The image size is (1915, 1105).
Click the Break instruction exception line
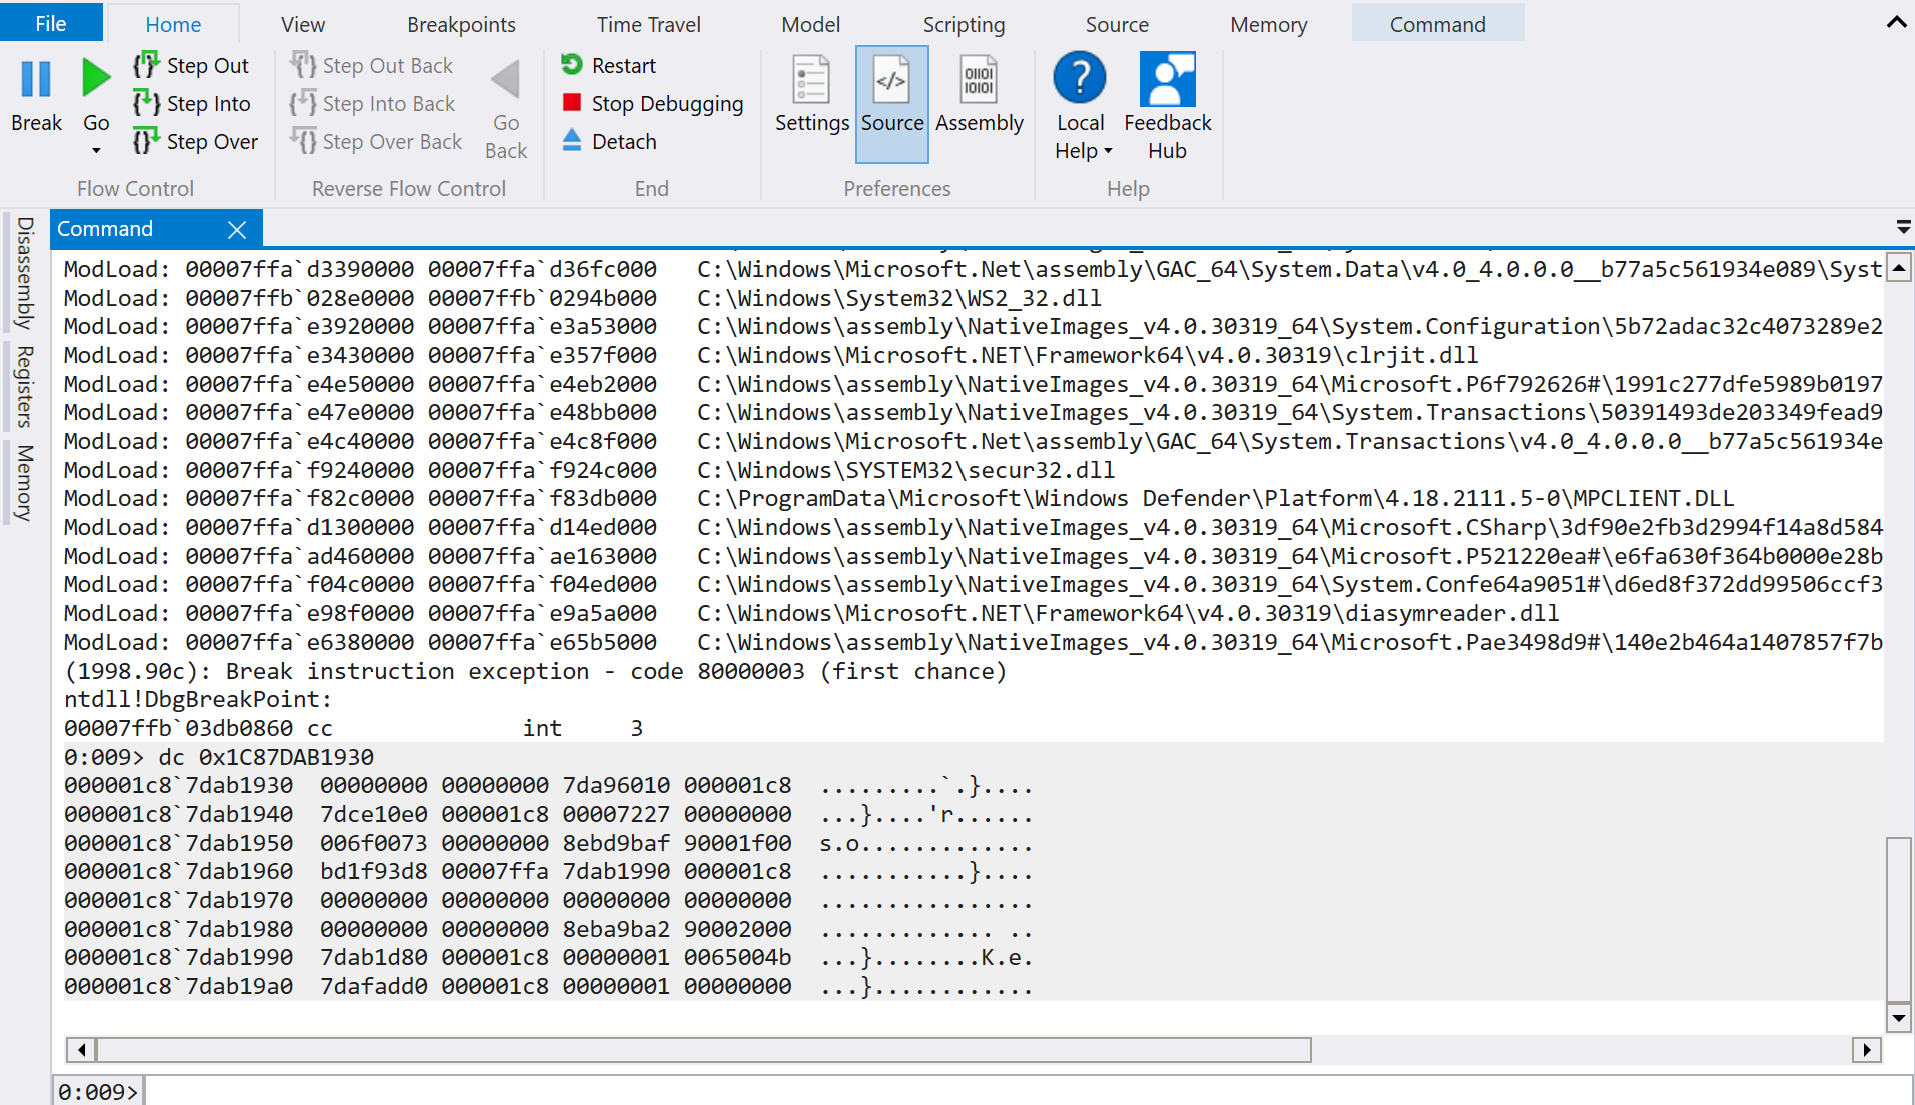535,671
